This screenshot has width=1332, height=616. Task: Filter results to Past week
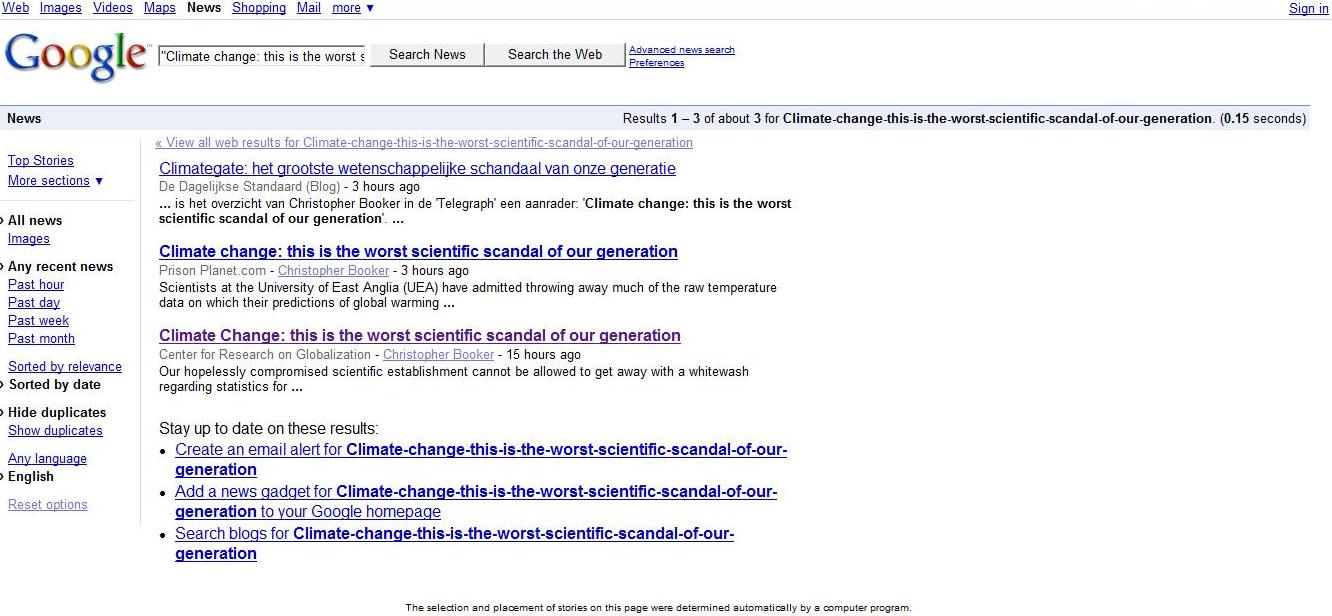[x=39, y=321]
